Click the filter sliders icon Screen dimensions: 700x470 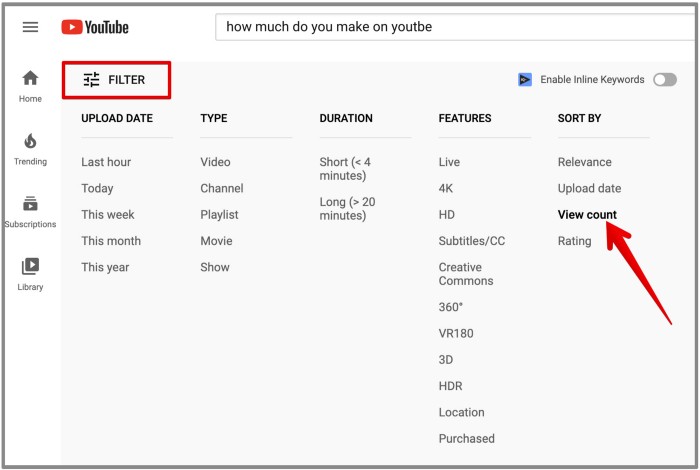[x=92, y=80]
